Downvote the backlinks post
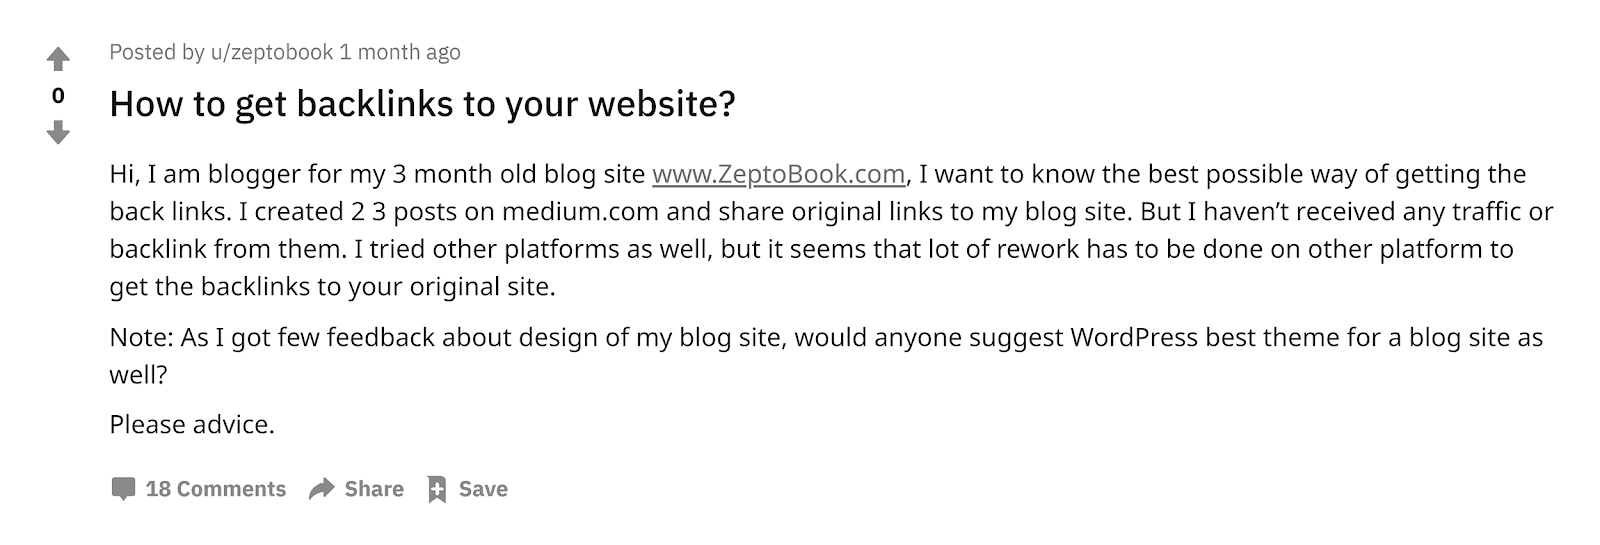 pyautogui.click(x=58, y=132)
